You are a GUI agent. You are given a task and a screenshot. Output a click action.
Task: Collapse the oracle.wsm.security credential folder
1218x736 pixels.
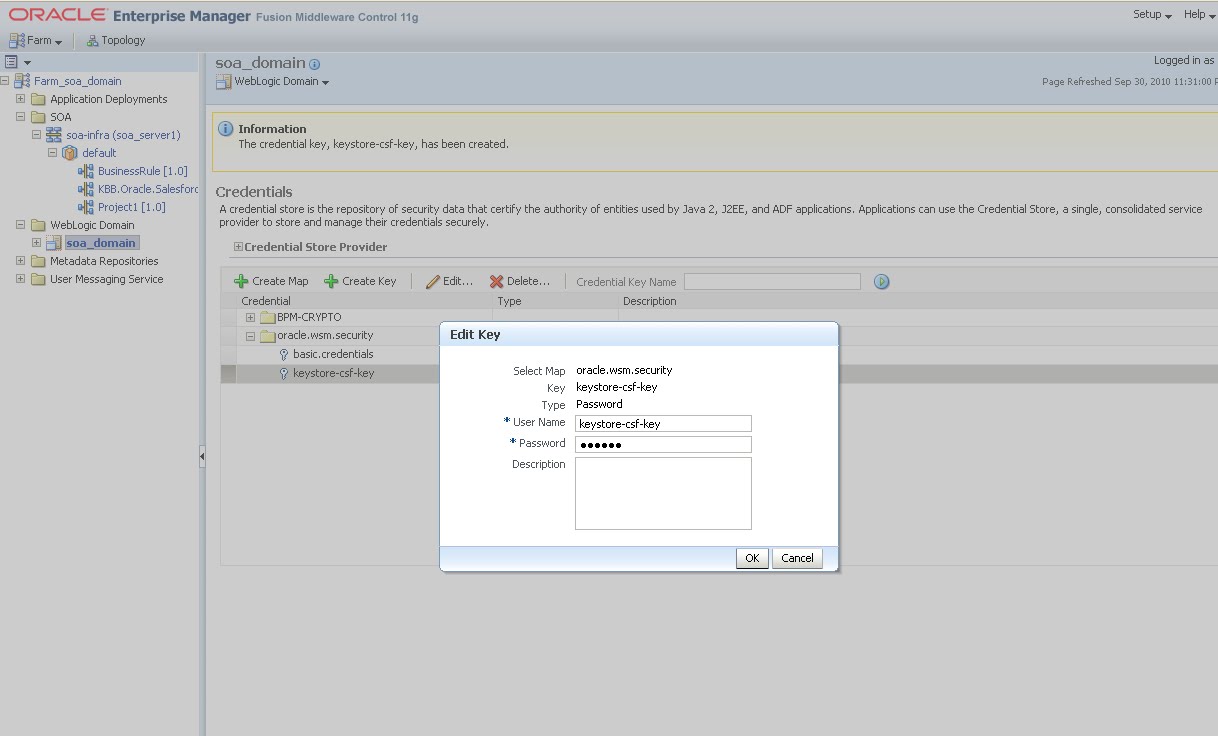click(250, 337)
